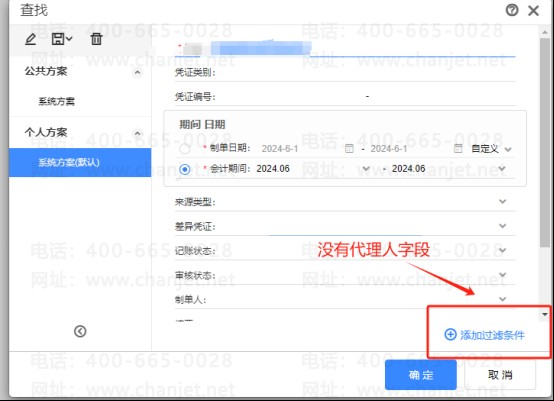Image resolution: width=554 pixels, height=401 pixels.
Task: Click the 凭证编号 input field
Action: click(x=345, y=96)
